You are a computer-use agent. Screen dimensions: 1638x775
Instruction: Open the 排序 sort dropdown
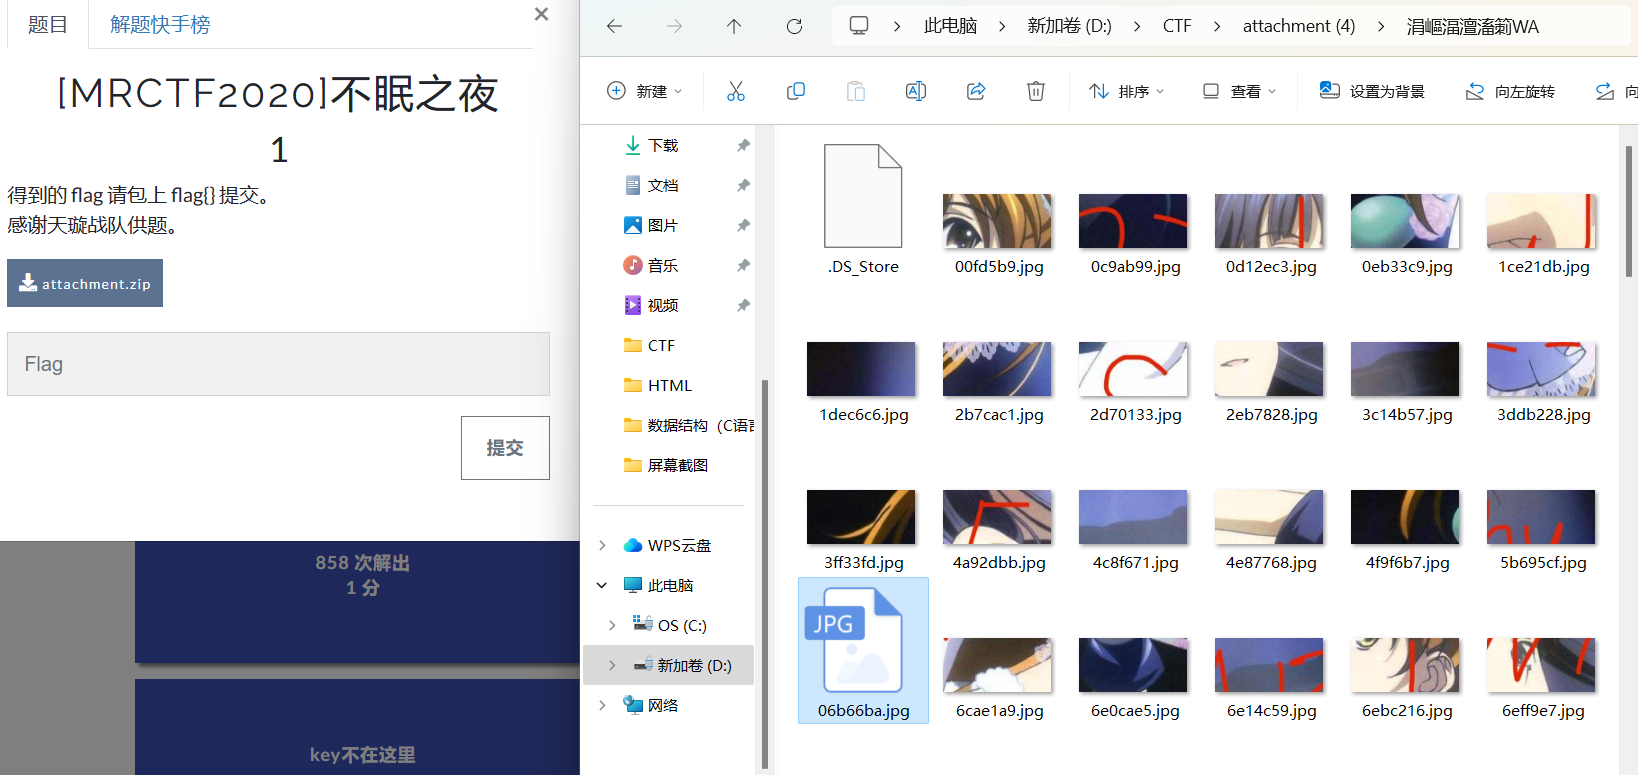1127,91
